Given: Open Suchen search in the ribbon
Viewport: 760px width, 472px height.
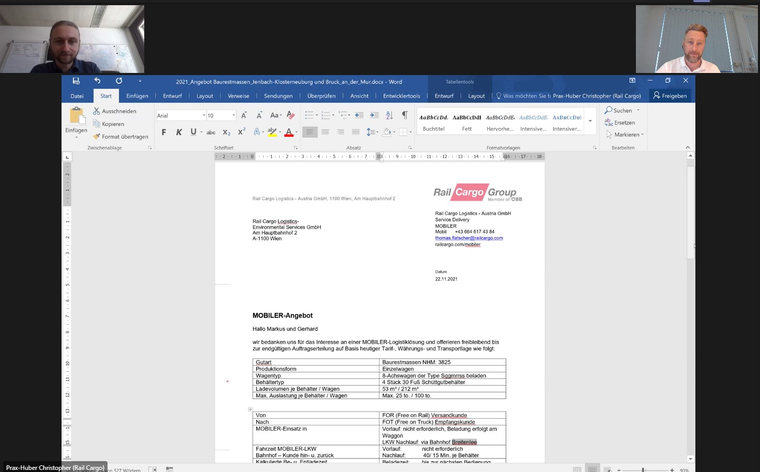Looking at the screenshot, I should click(618, 110).
